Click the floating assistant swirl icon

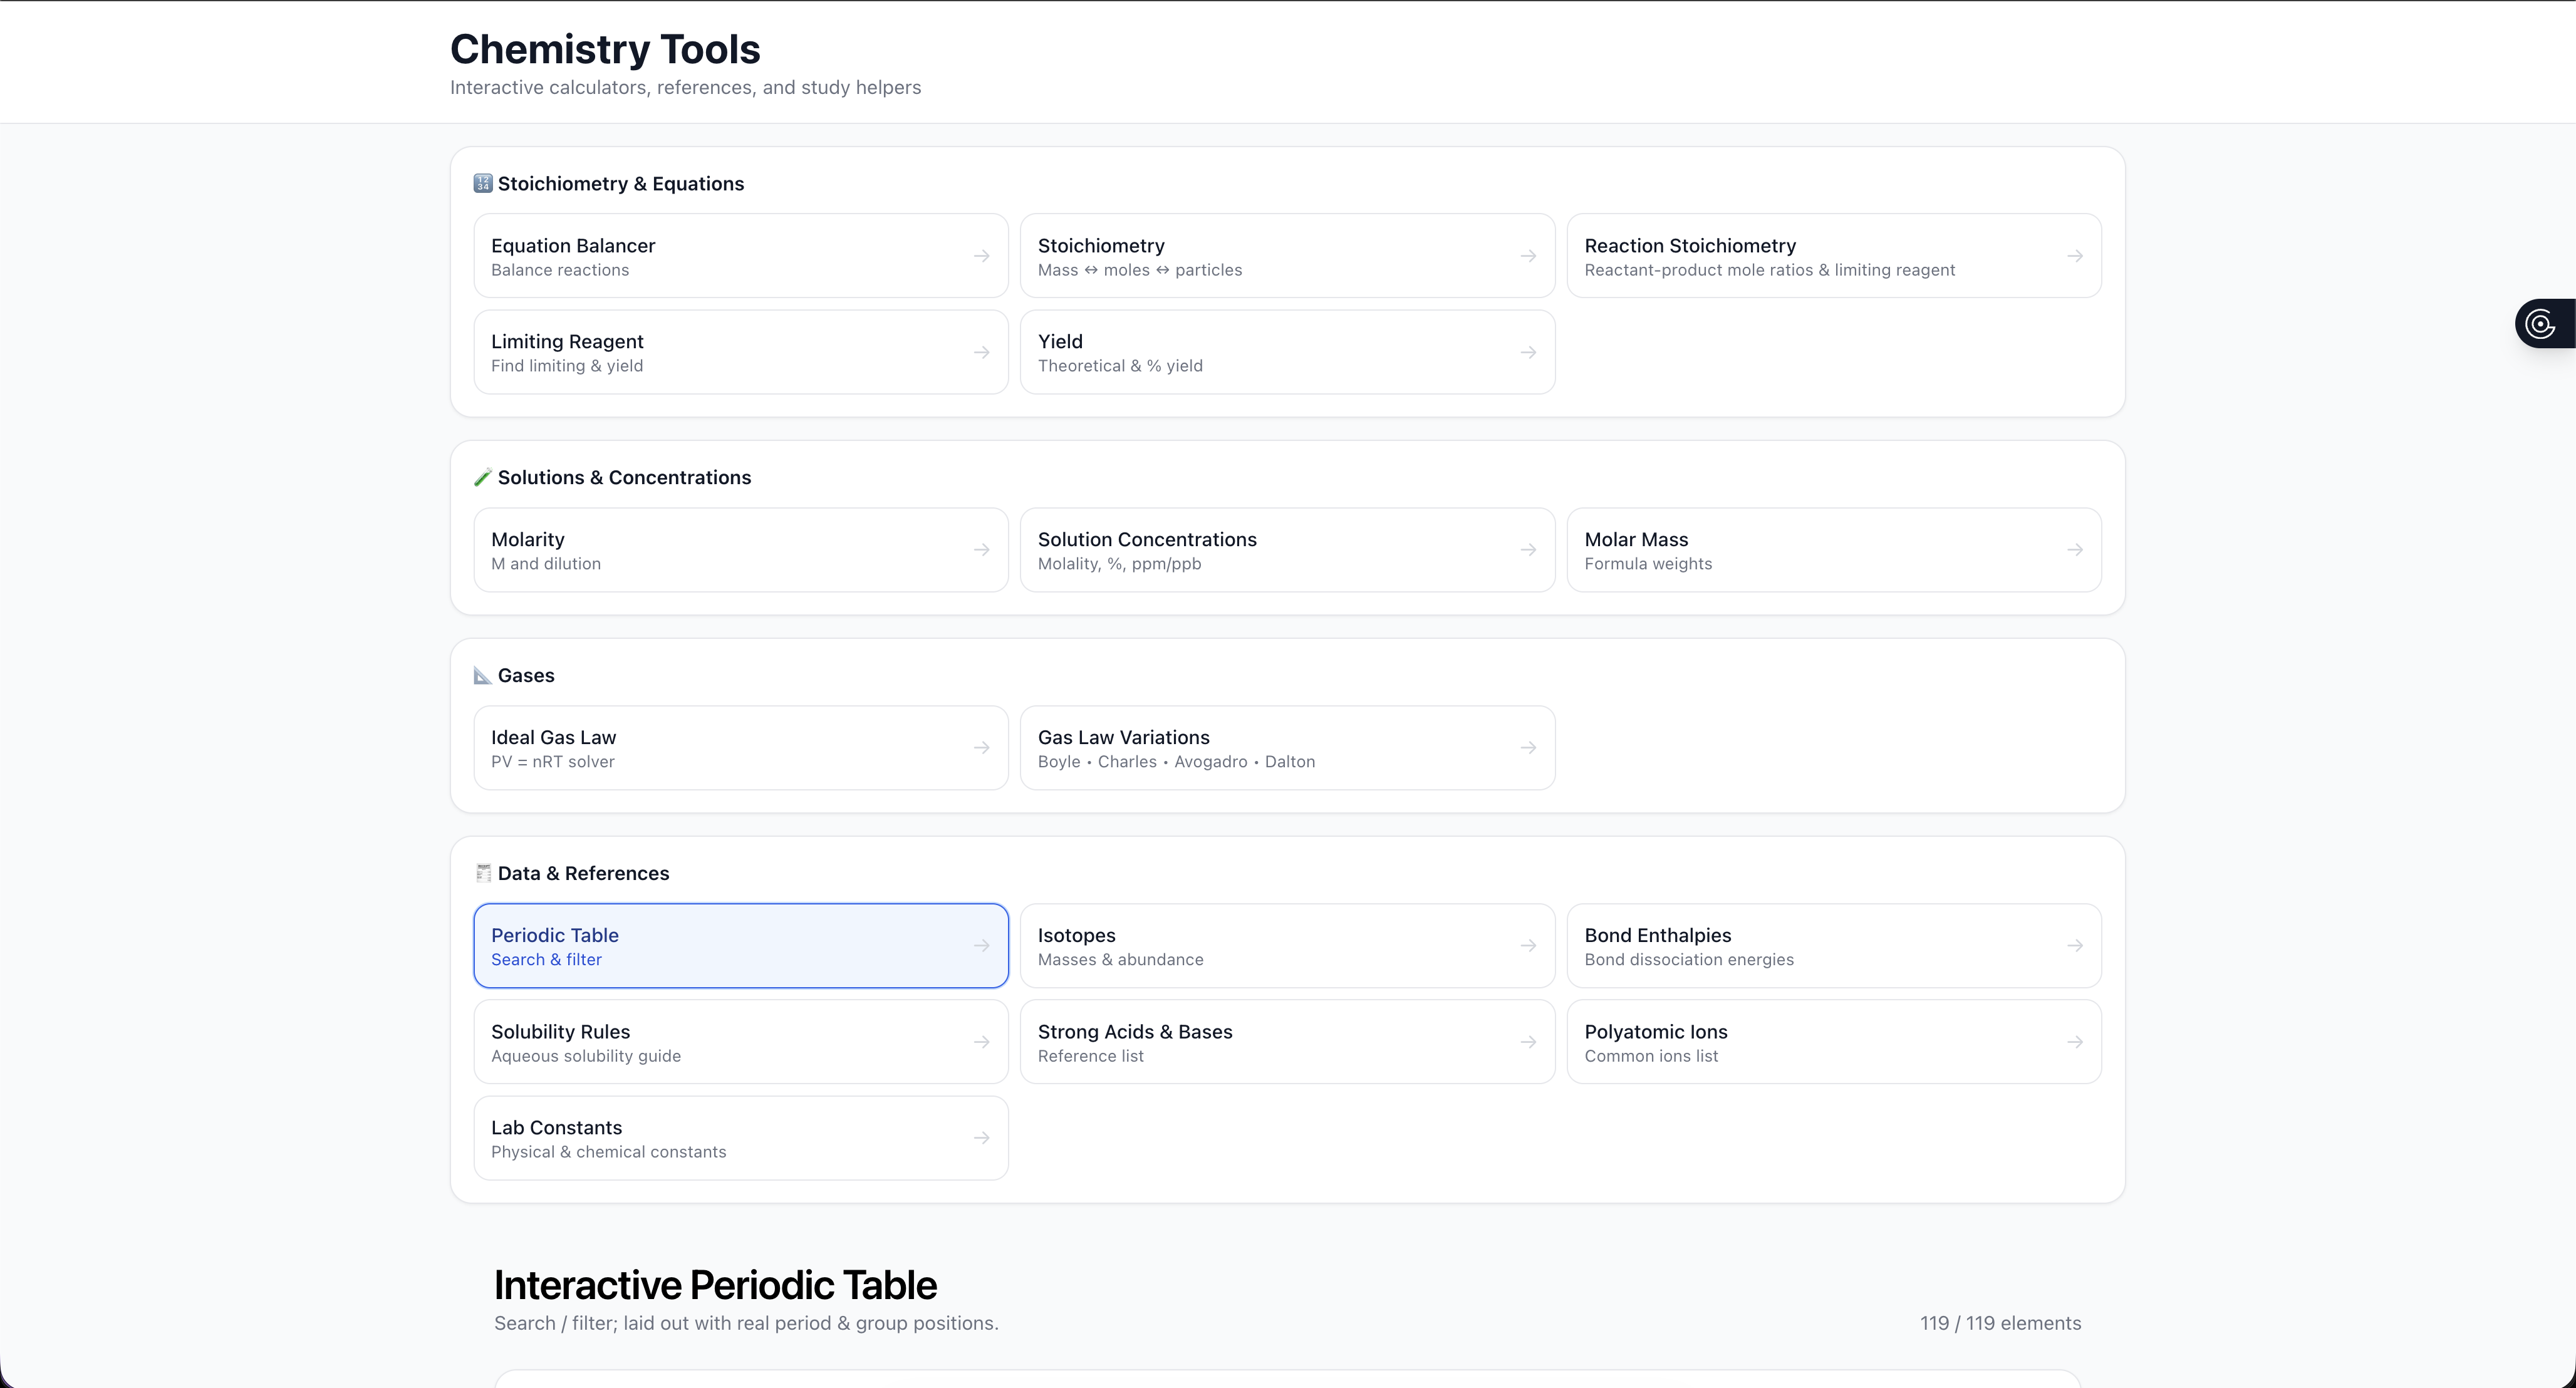(2540, 324)
